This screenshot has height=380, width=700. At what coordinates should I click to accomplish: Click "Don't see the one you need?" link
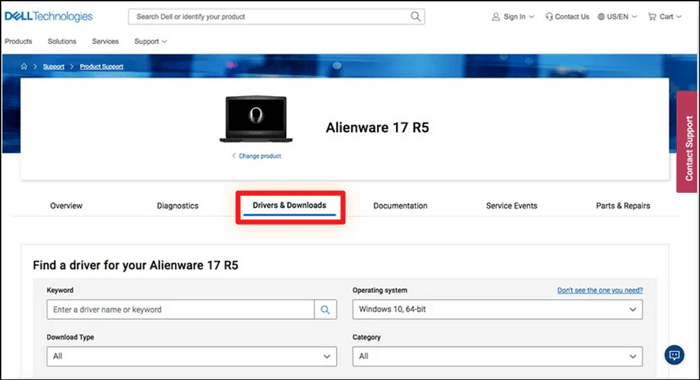(x=600, y=290)
